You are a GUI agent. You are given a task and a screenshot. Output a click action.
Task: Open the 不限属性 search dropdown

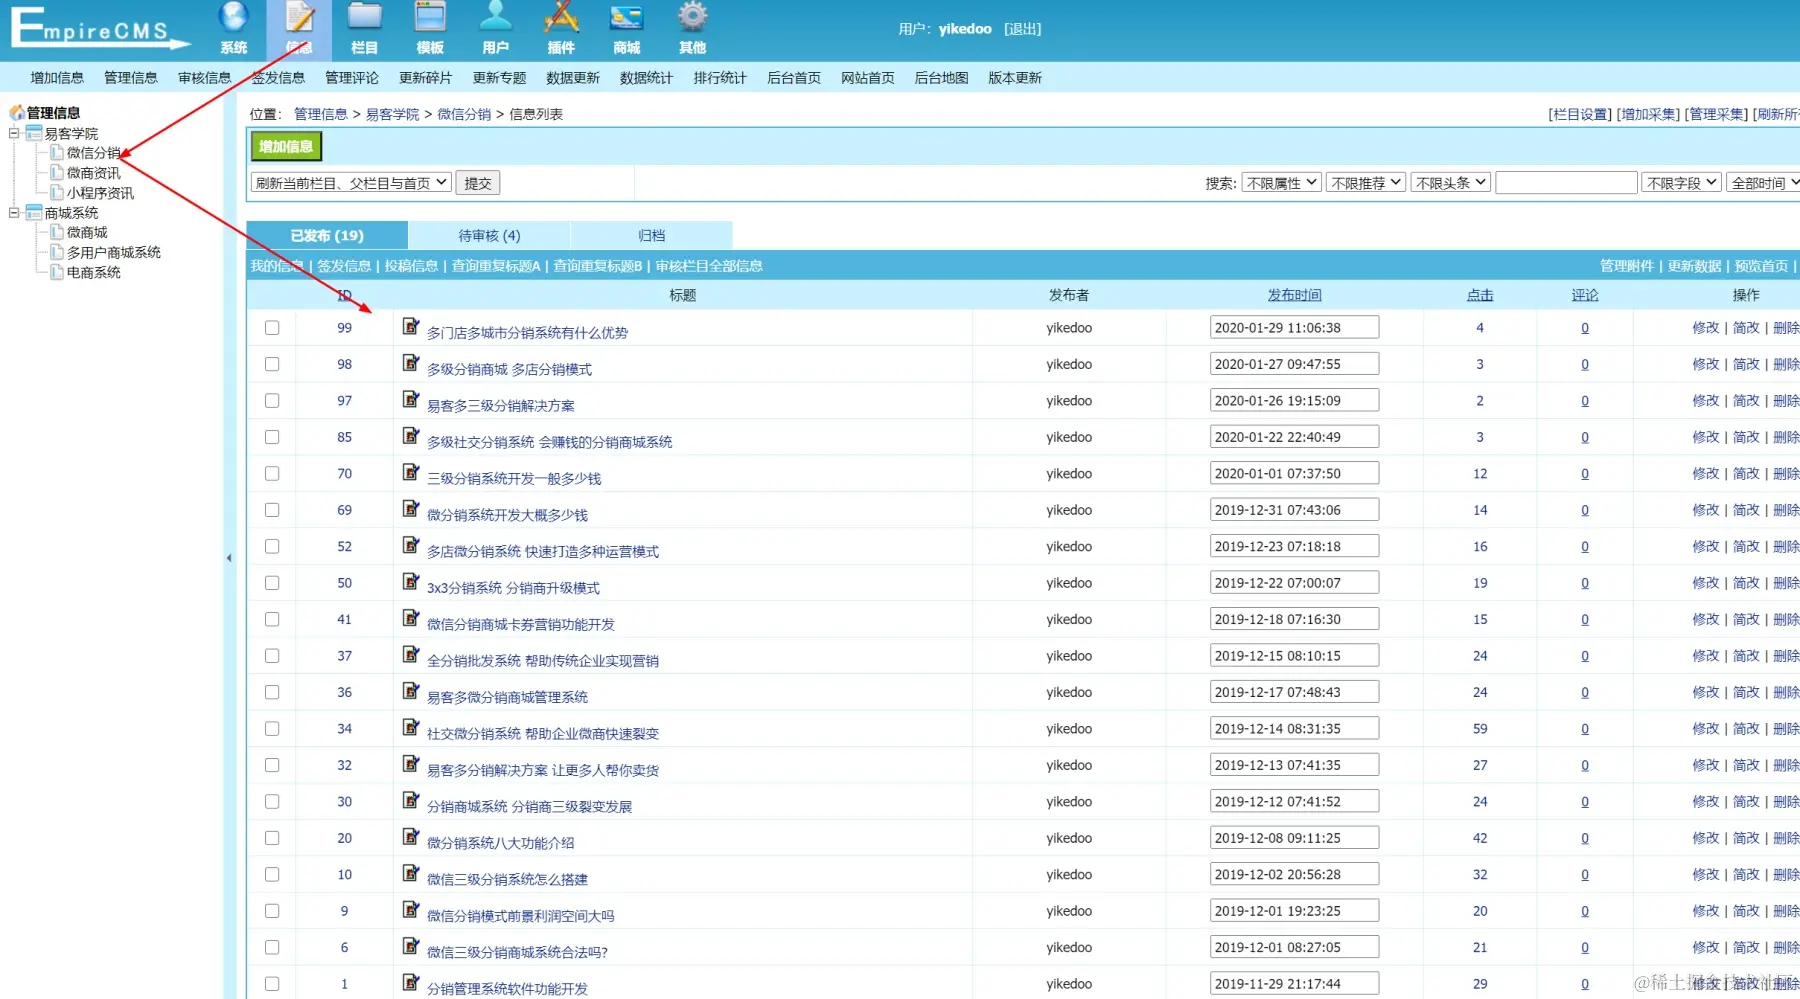point(1281,183)
